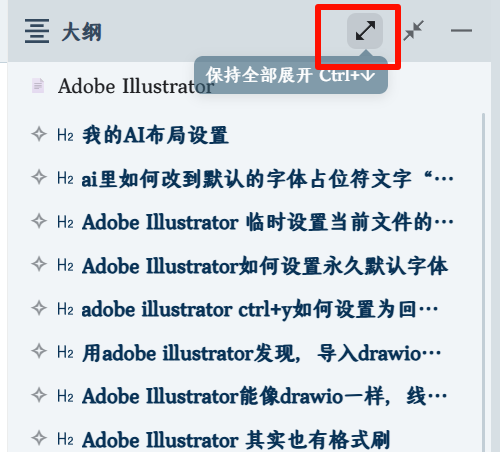Click the star icon beside ctrl+y如何设置为回
This screenshot has width=500, height=452.
click(39, 308)
